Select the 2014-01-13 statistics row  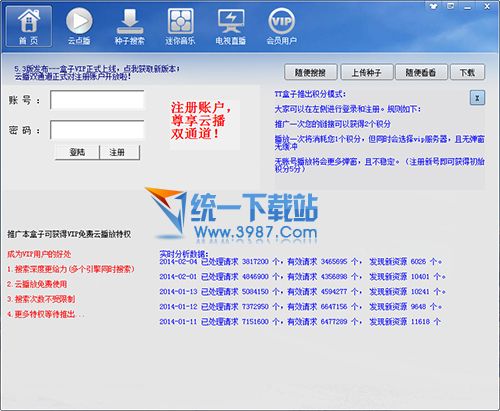tap(302, 292)
